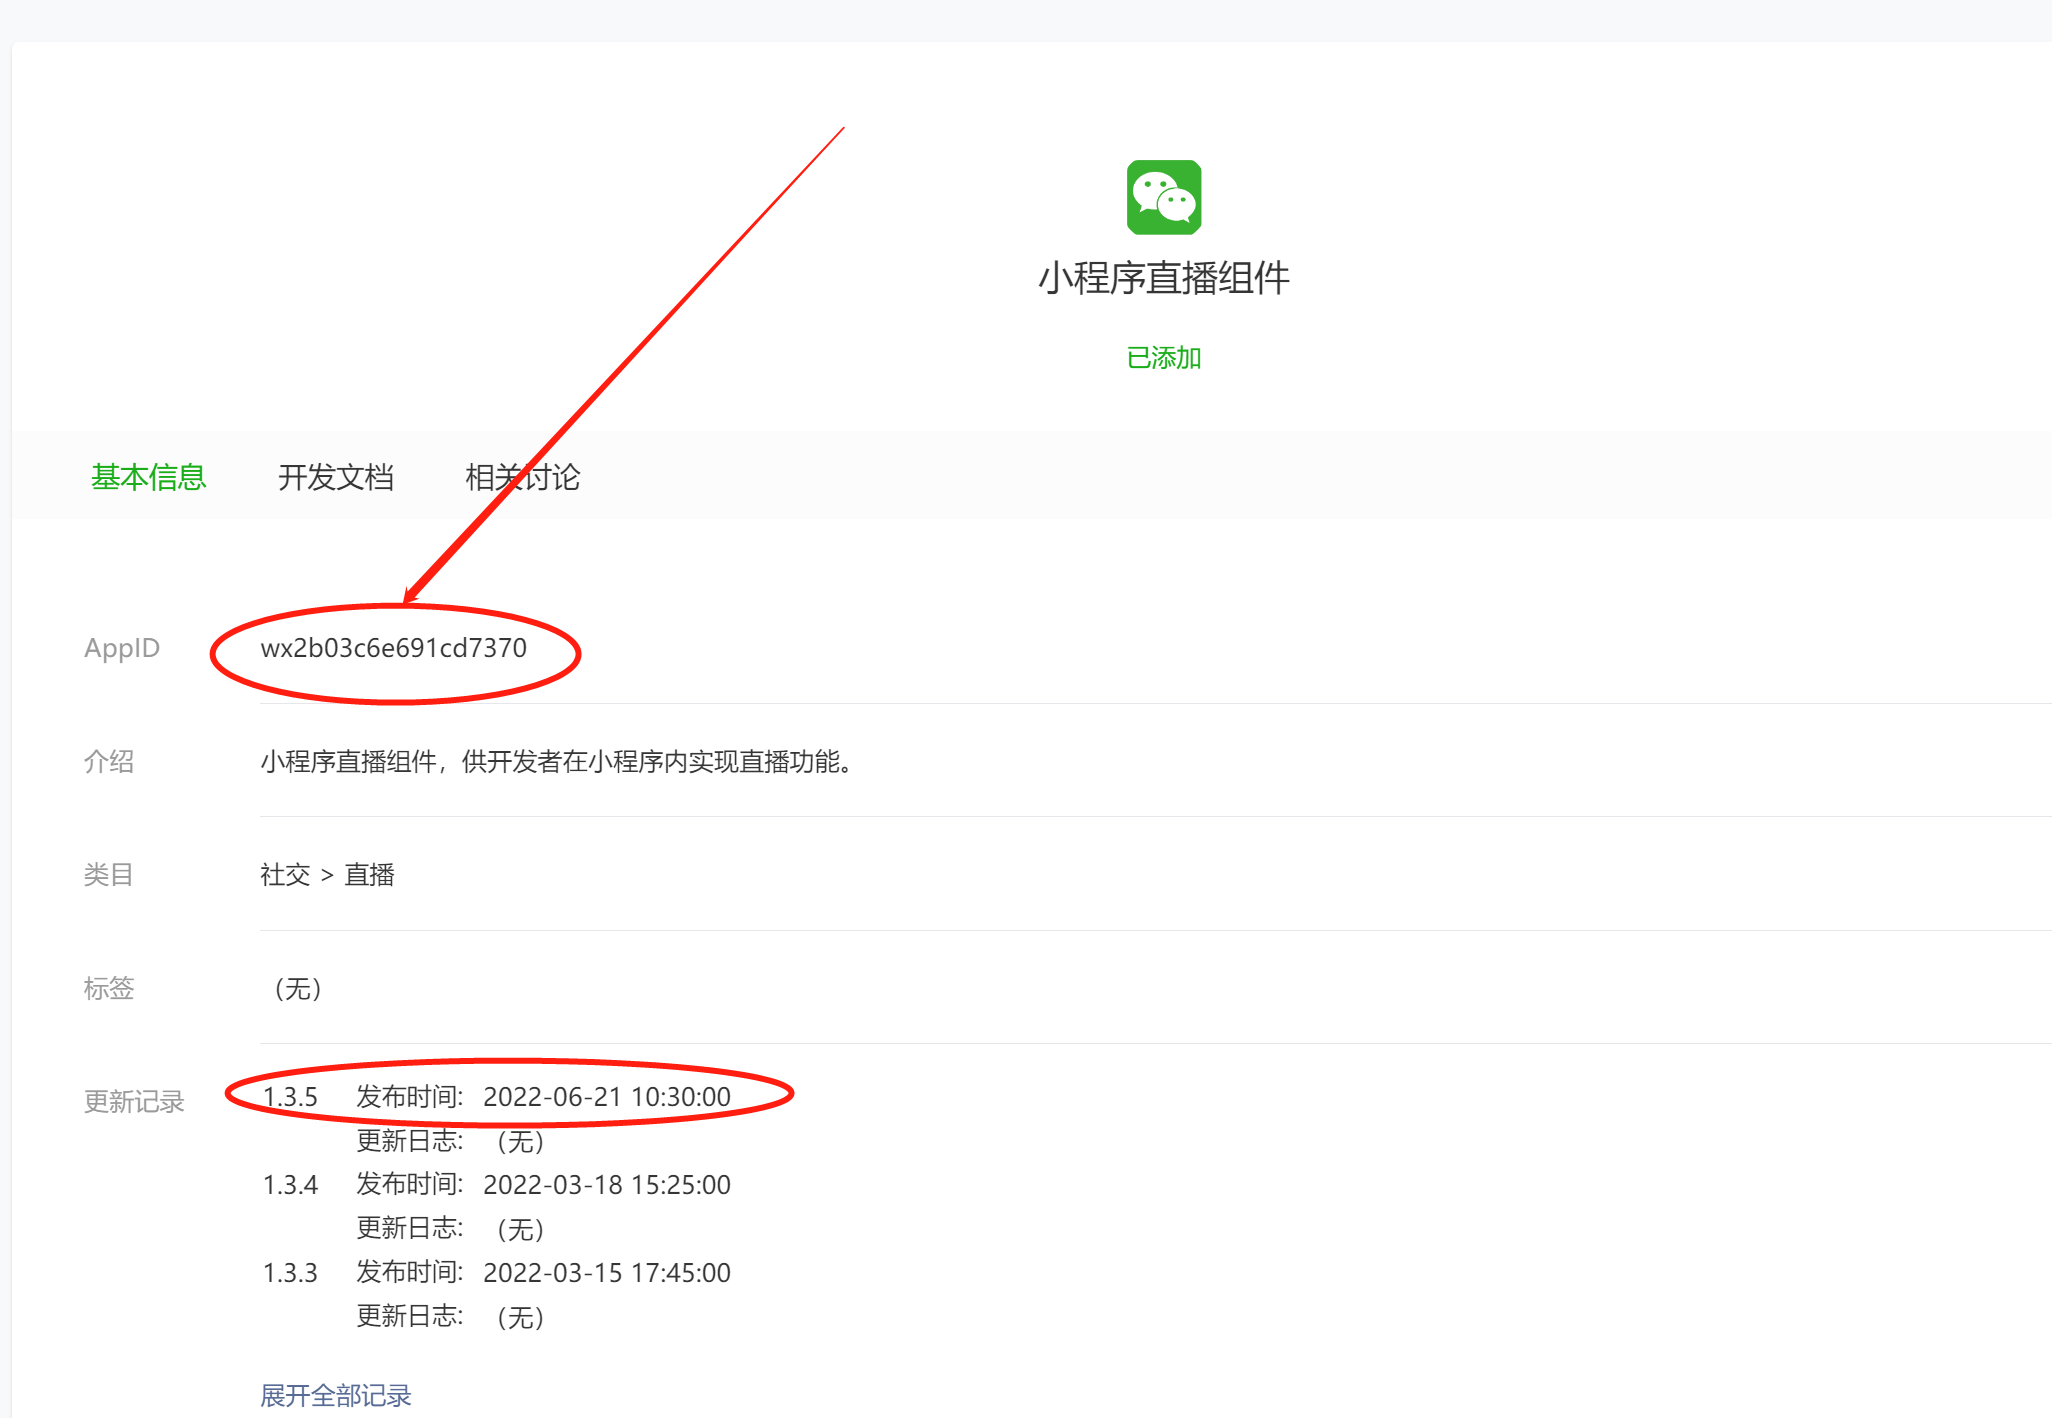Click version number 1.3.4
Viewport: 2052px width, 1418px height.
pos(290,1185)
